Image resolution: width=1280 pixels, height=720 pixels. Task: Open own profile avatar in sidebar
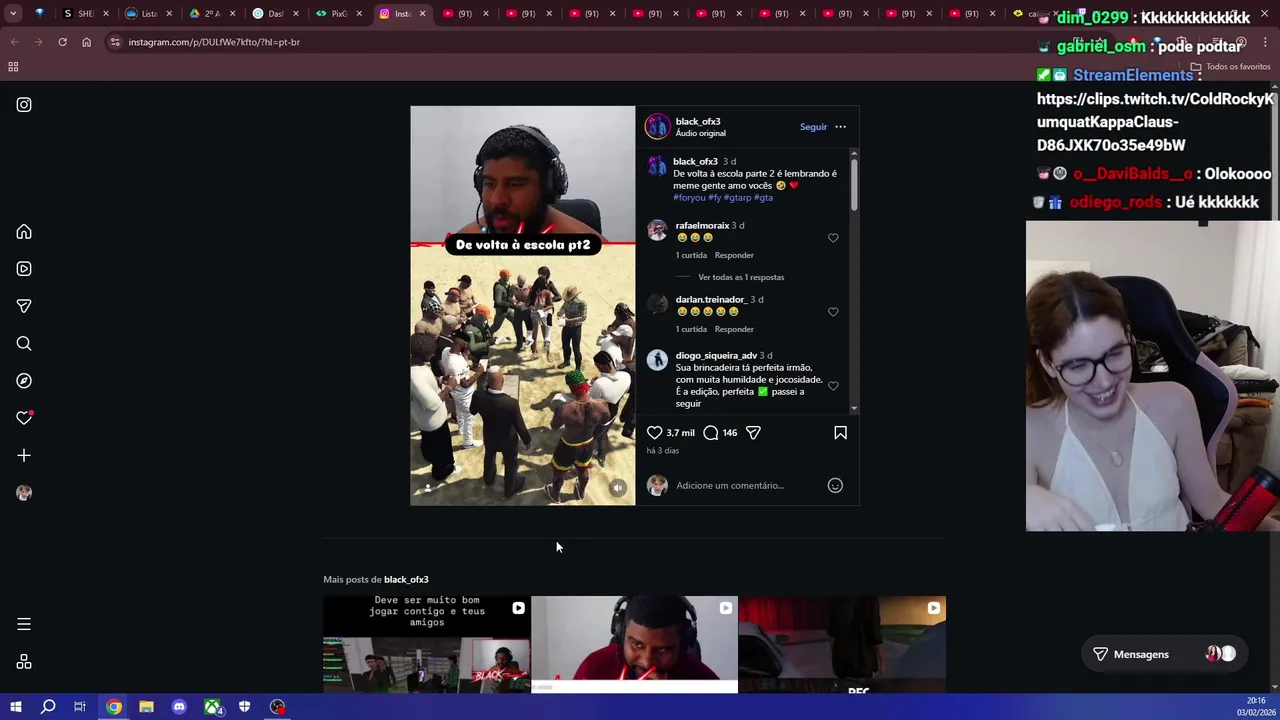pos(24,493)
